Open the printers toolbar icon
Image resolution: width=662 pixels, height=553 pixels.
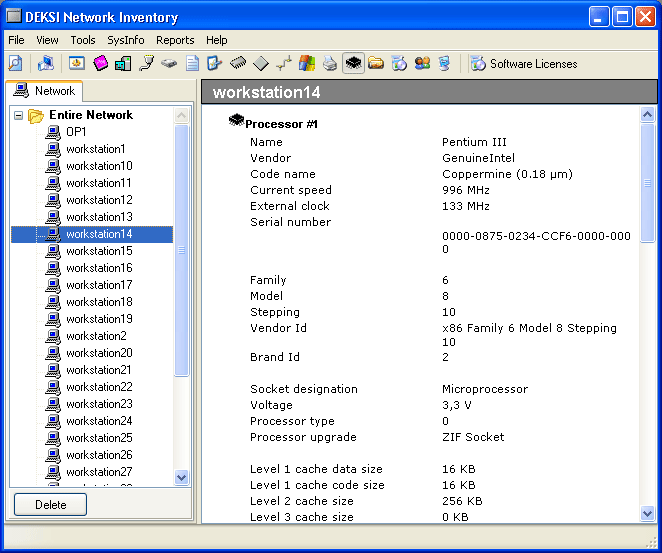330,63
